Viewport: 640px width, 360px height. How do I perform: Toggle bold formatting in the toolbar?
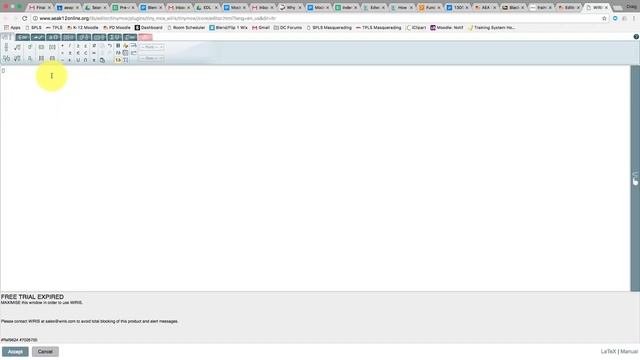(x=118, y=46)
